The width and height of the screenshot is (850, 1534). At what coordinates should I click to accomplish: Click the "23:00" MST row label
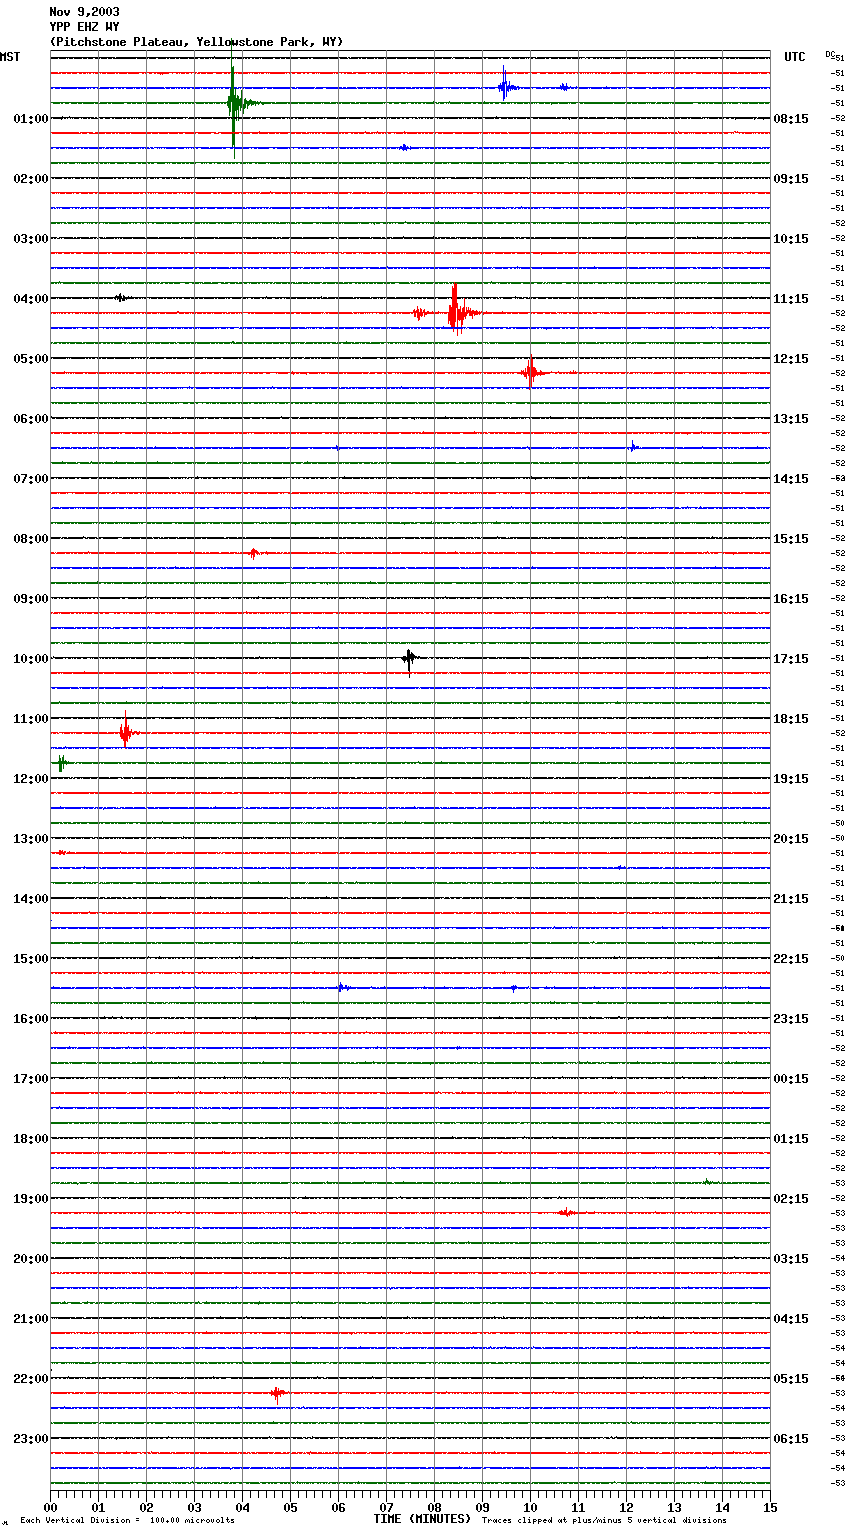[x=31, y=1438]
